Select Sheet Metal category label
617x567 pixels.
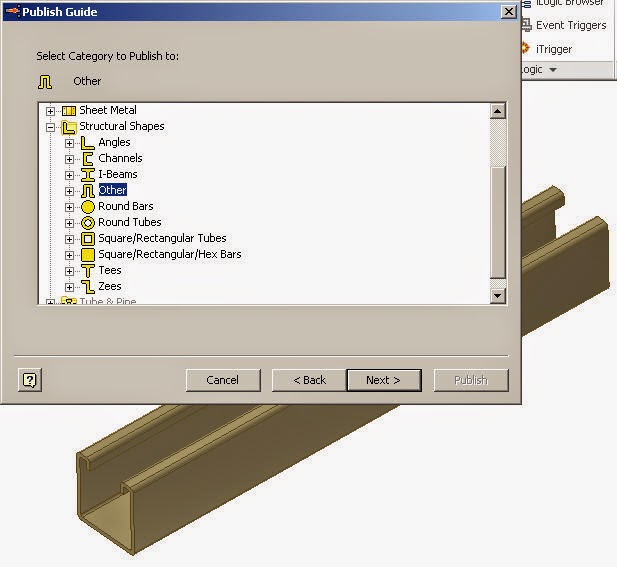pos(108,110)
